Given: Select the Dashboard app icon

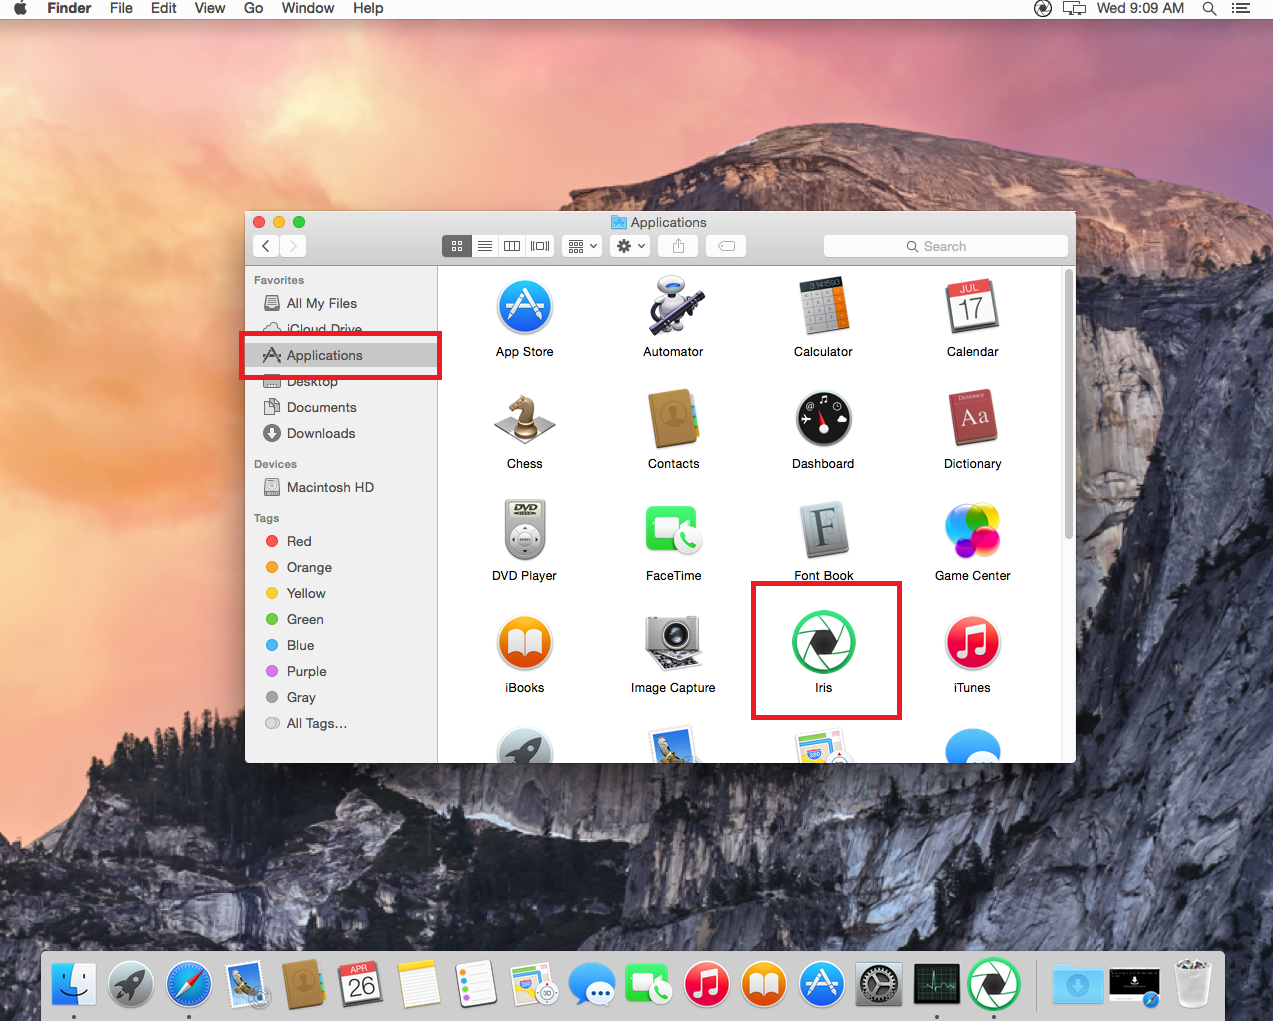Looking at the screenshot, I should [823, 418].
